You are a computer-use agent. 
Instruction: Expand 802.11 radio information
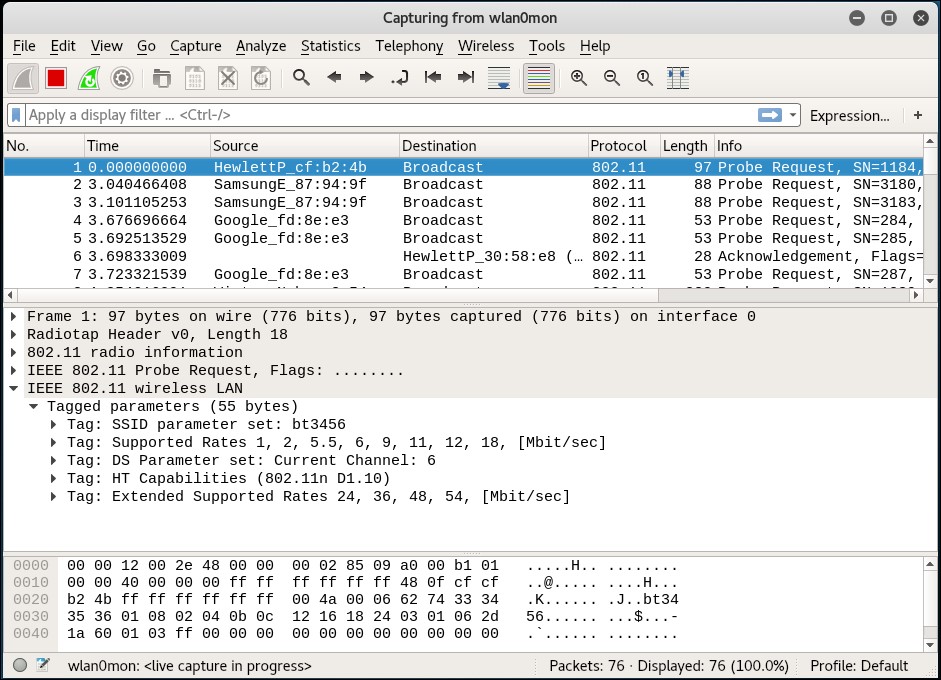pyautogui.click(x=14, y=352)
